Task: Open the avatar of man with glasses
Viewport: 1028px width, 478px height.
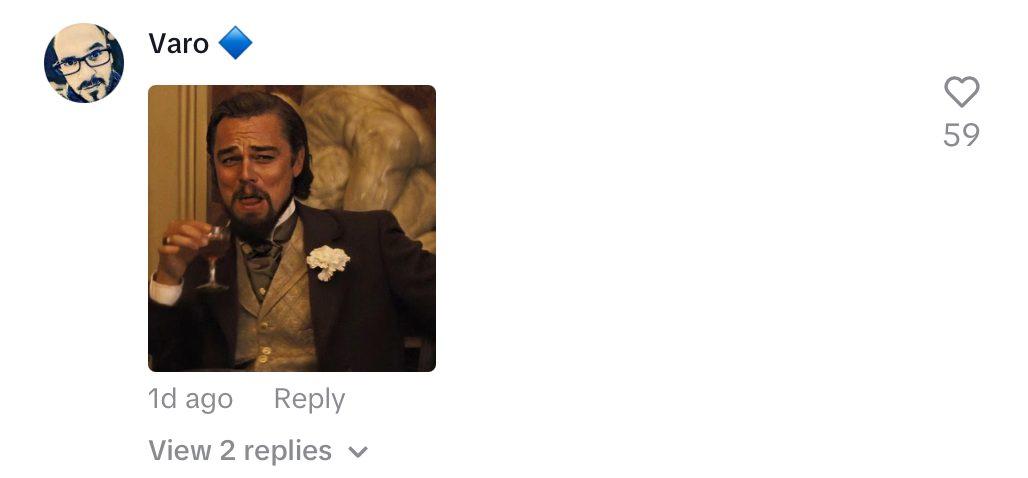Action: point(84,63)
